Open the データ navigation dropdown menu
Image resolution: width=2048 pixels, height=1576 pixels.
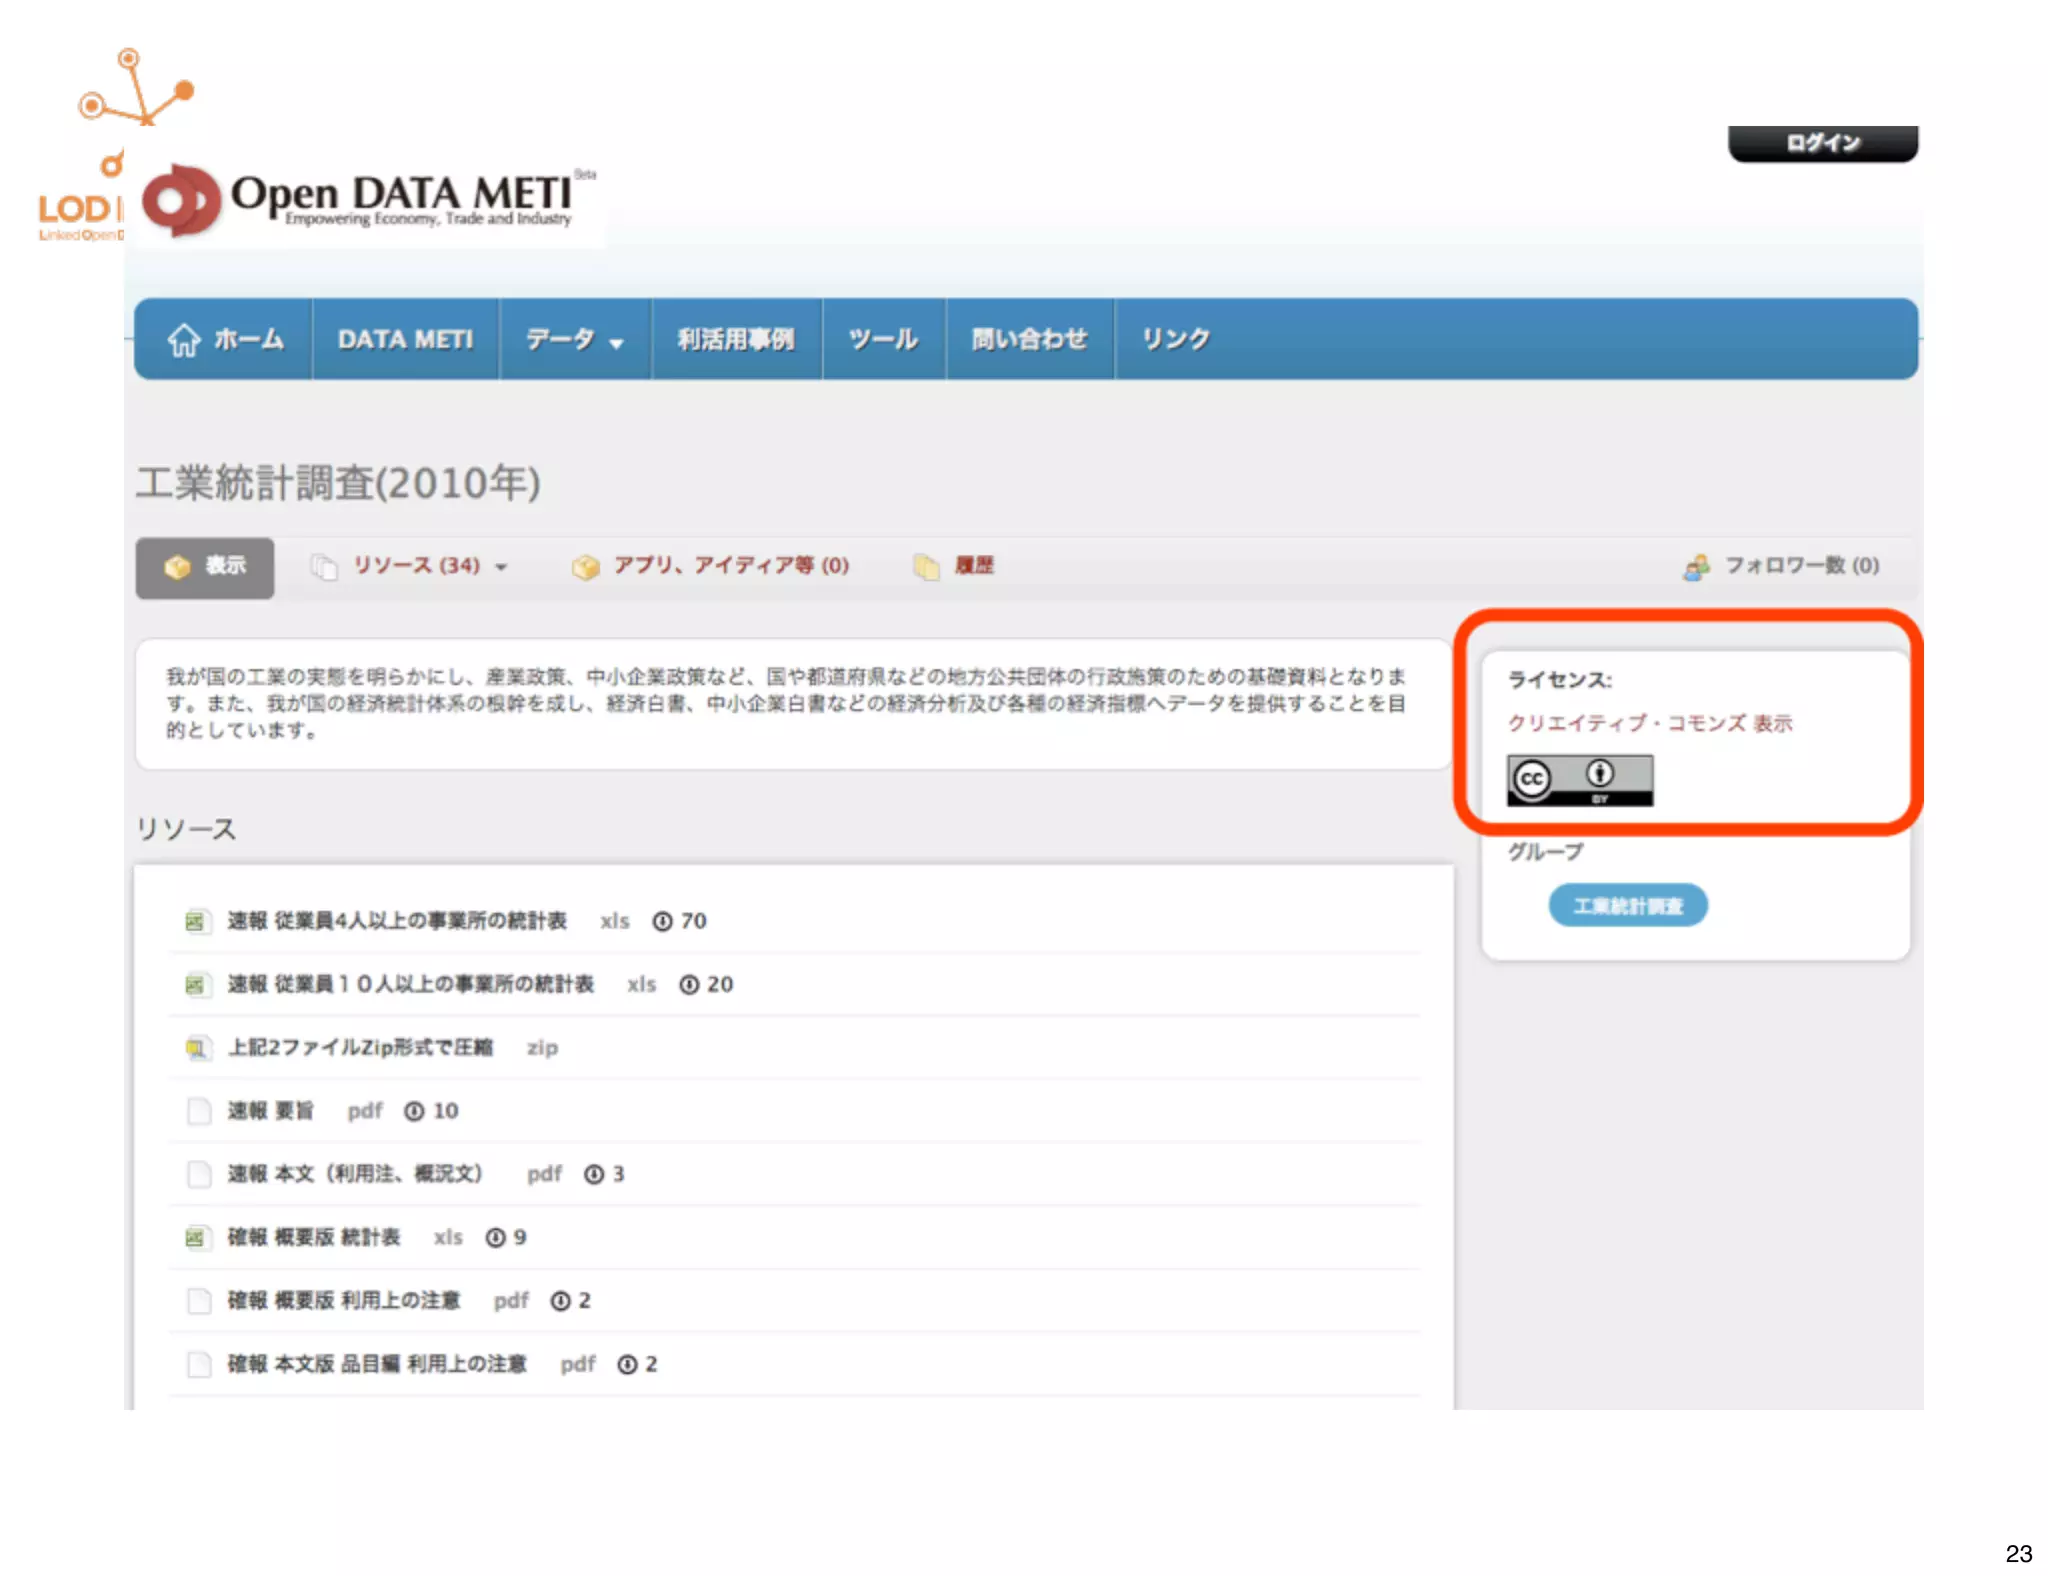click(x=574, y=340)
